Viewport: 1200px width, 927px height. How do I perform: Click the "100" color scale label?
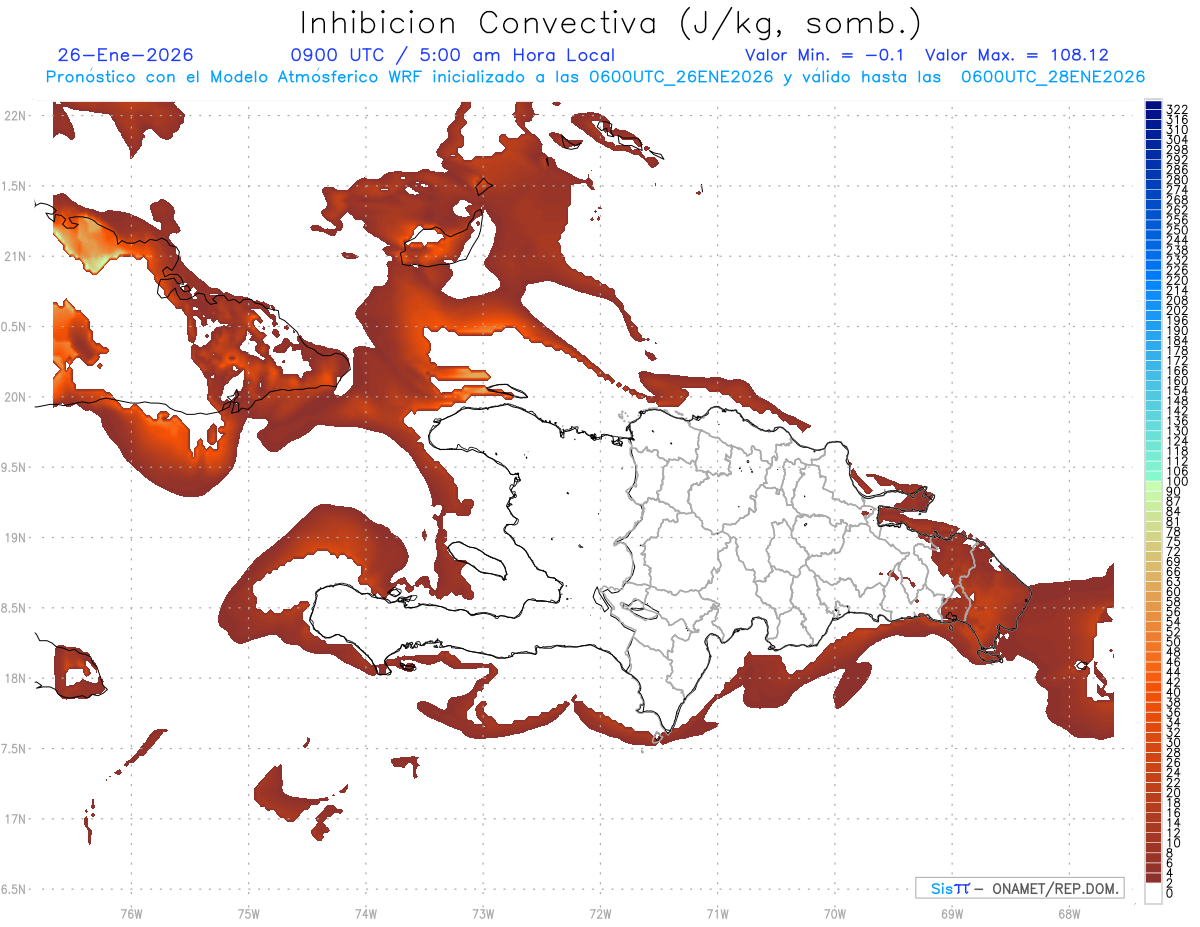point(1177,482)
